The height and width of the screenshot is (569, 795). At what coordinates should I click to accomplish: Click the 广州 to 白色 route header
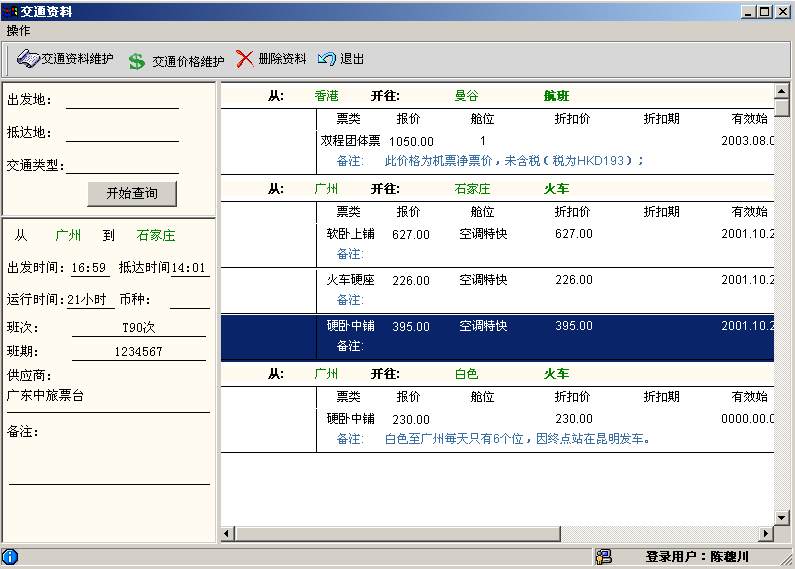pyautogui.click(x=497, y=374)
